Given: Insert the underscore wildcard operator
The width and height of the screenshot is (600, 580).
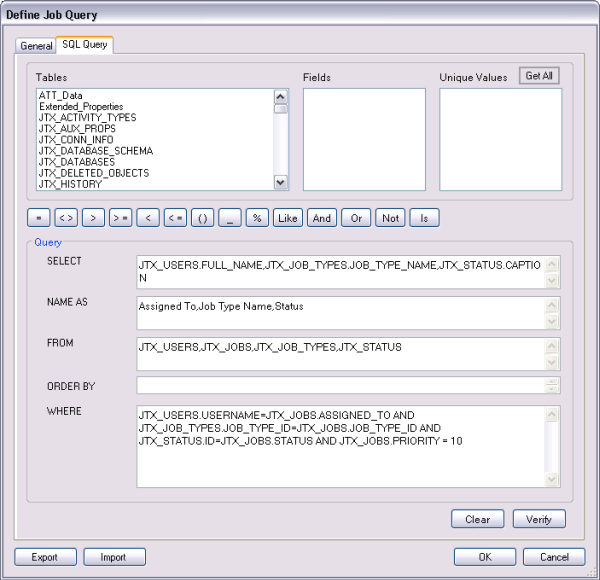Looking at the screenshot, I should [230, 218].
